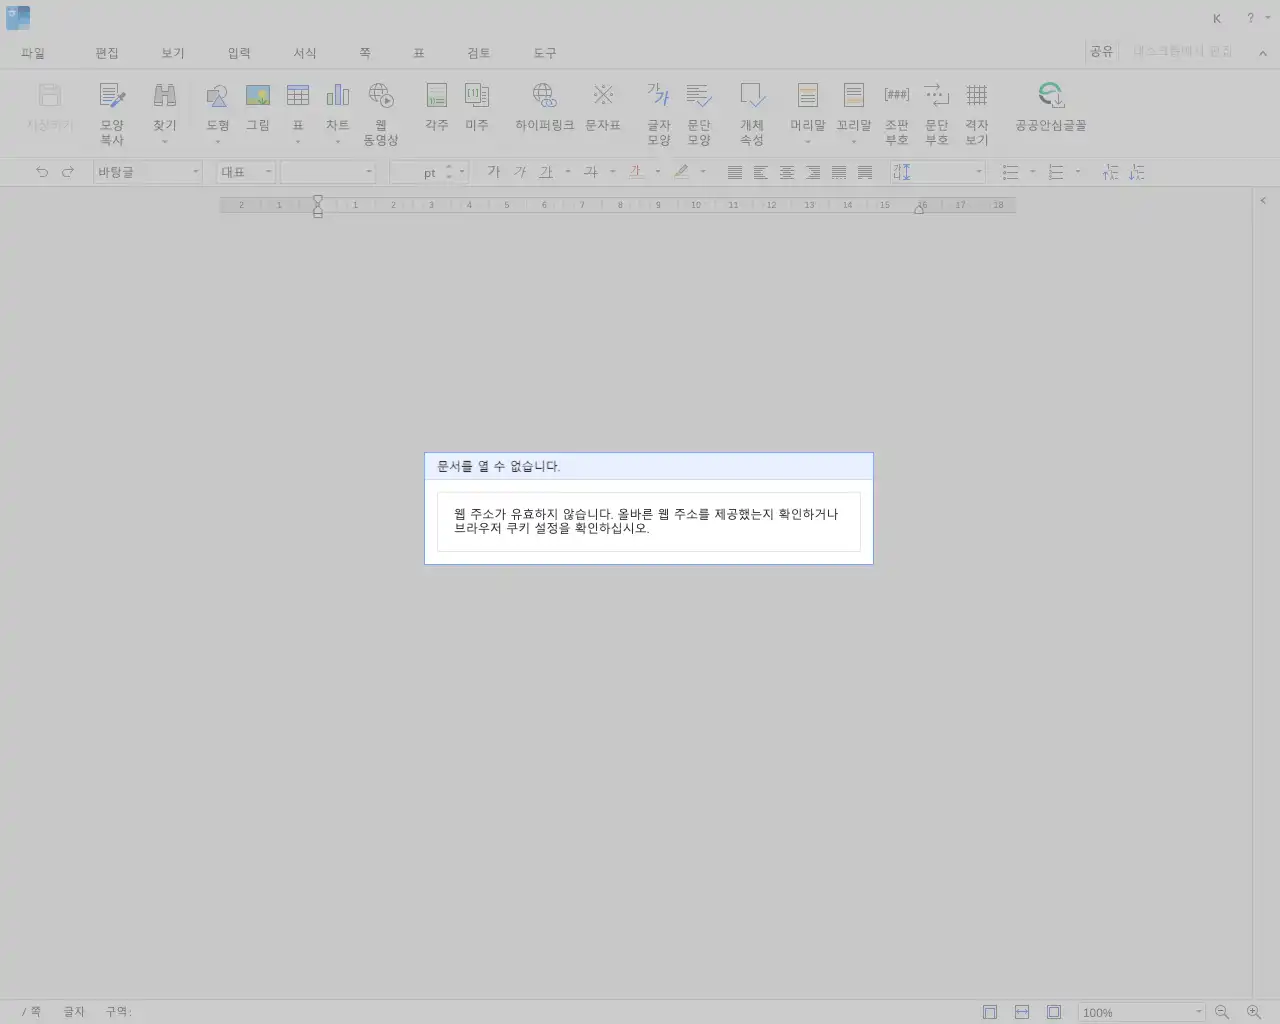Open the 서식 menu
The height and width of the screenshot is (1024, 1280).
tap(305, 53)
